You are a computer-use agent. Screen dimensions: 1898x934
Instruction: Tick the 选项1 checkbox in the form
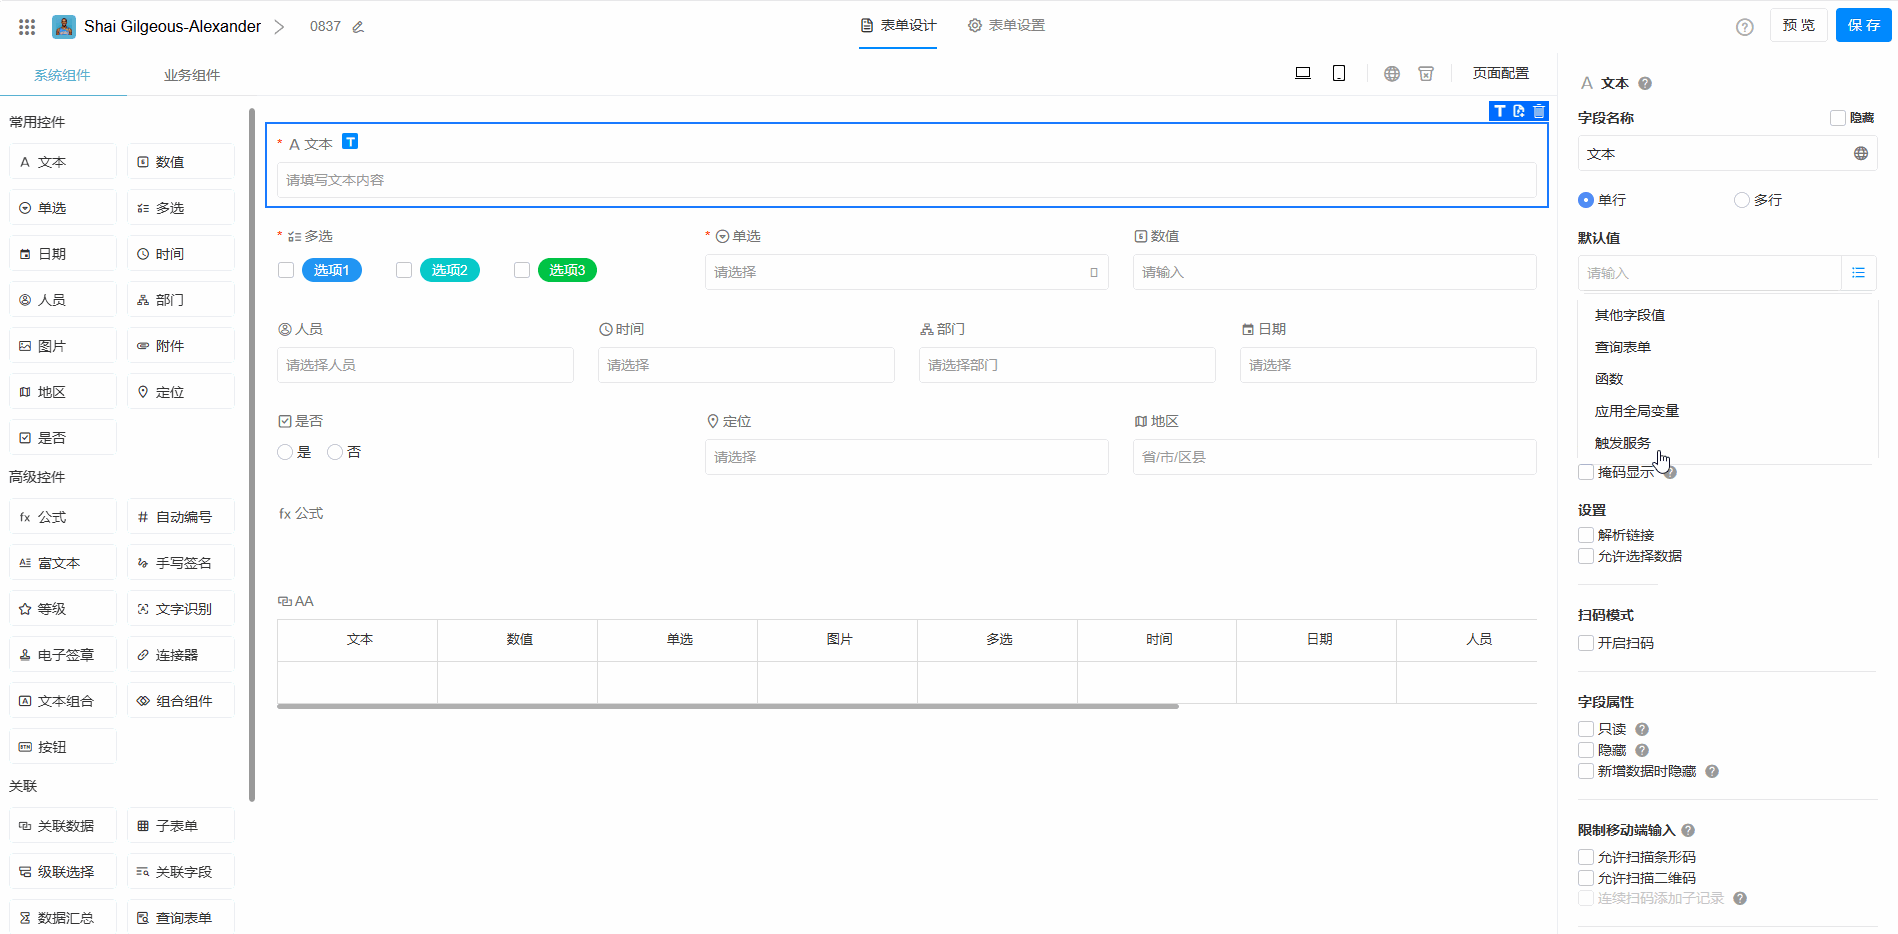tap(286, 270)
